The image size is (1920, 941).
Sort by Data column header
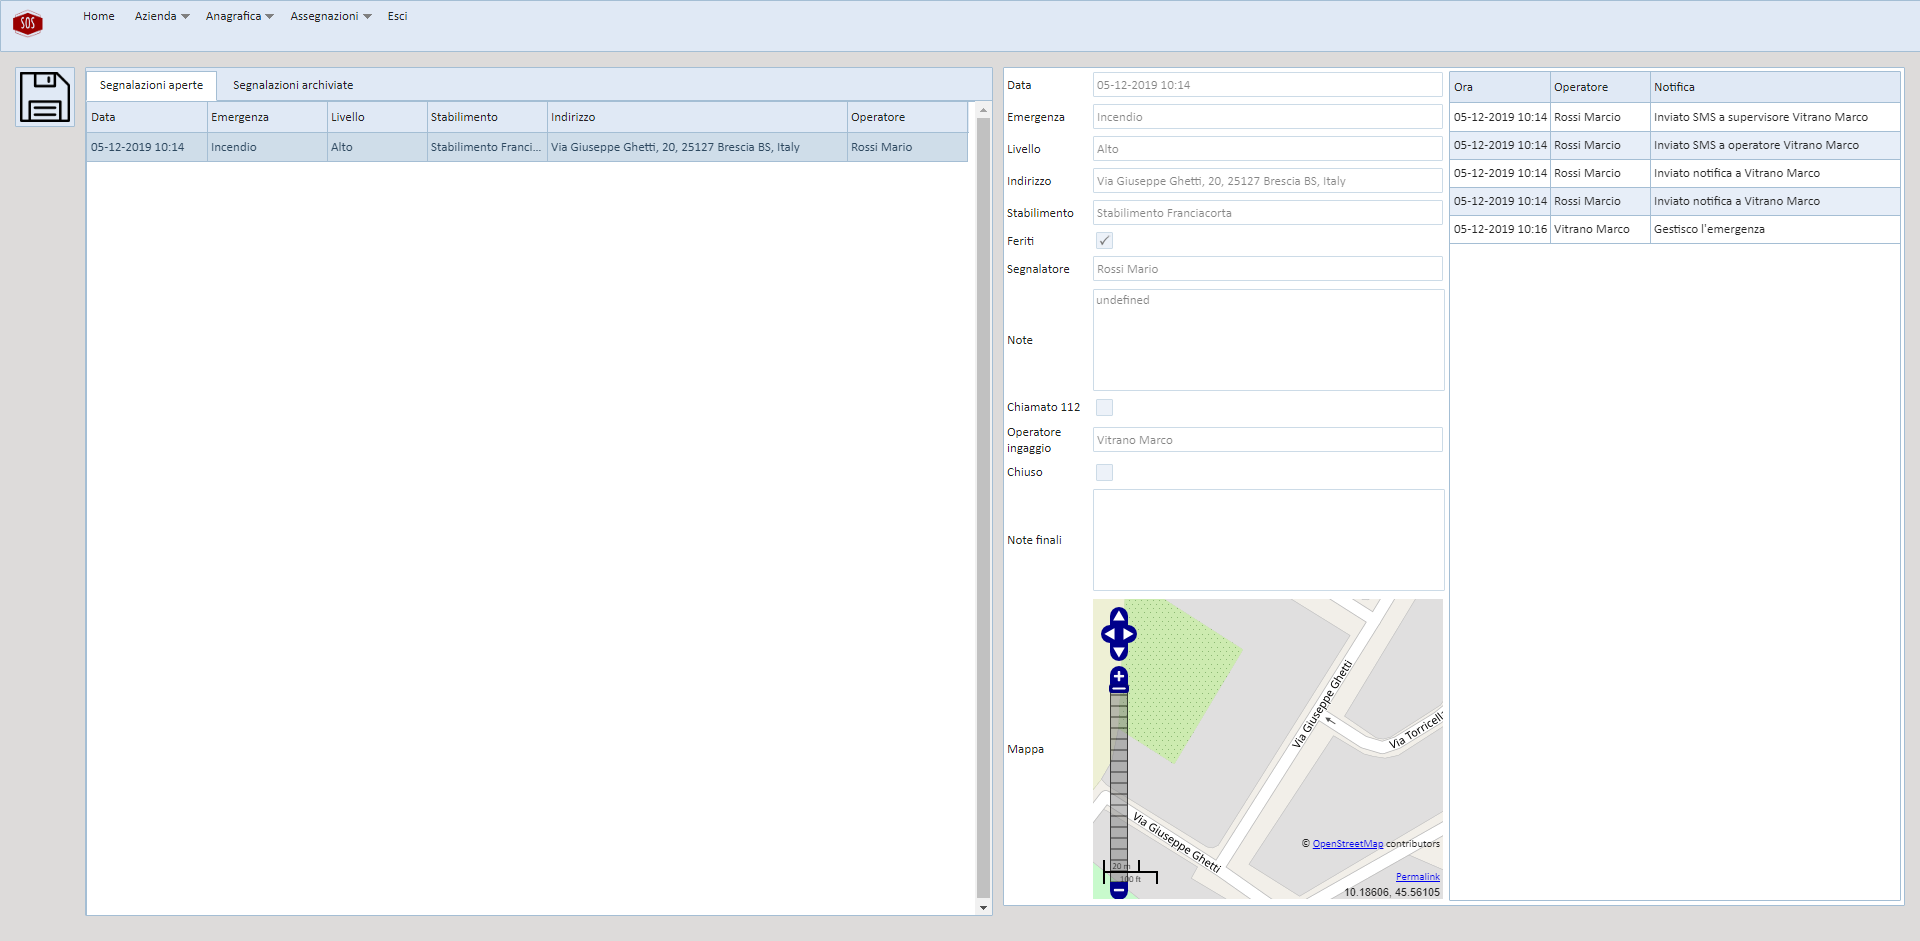point(147,117)
